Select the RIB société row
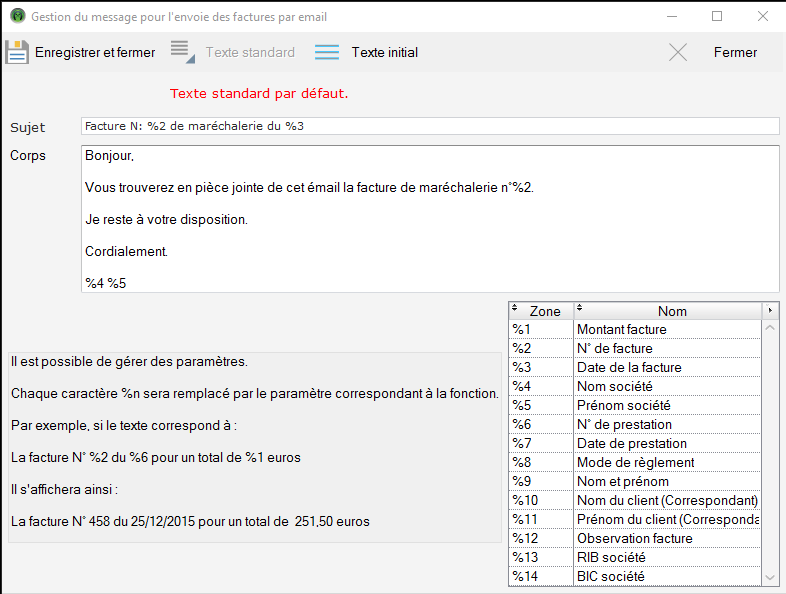This screenshot has height=594, width=786. point(635,558)
